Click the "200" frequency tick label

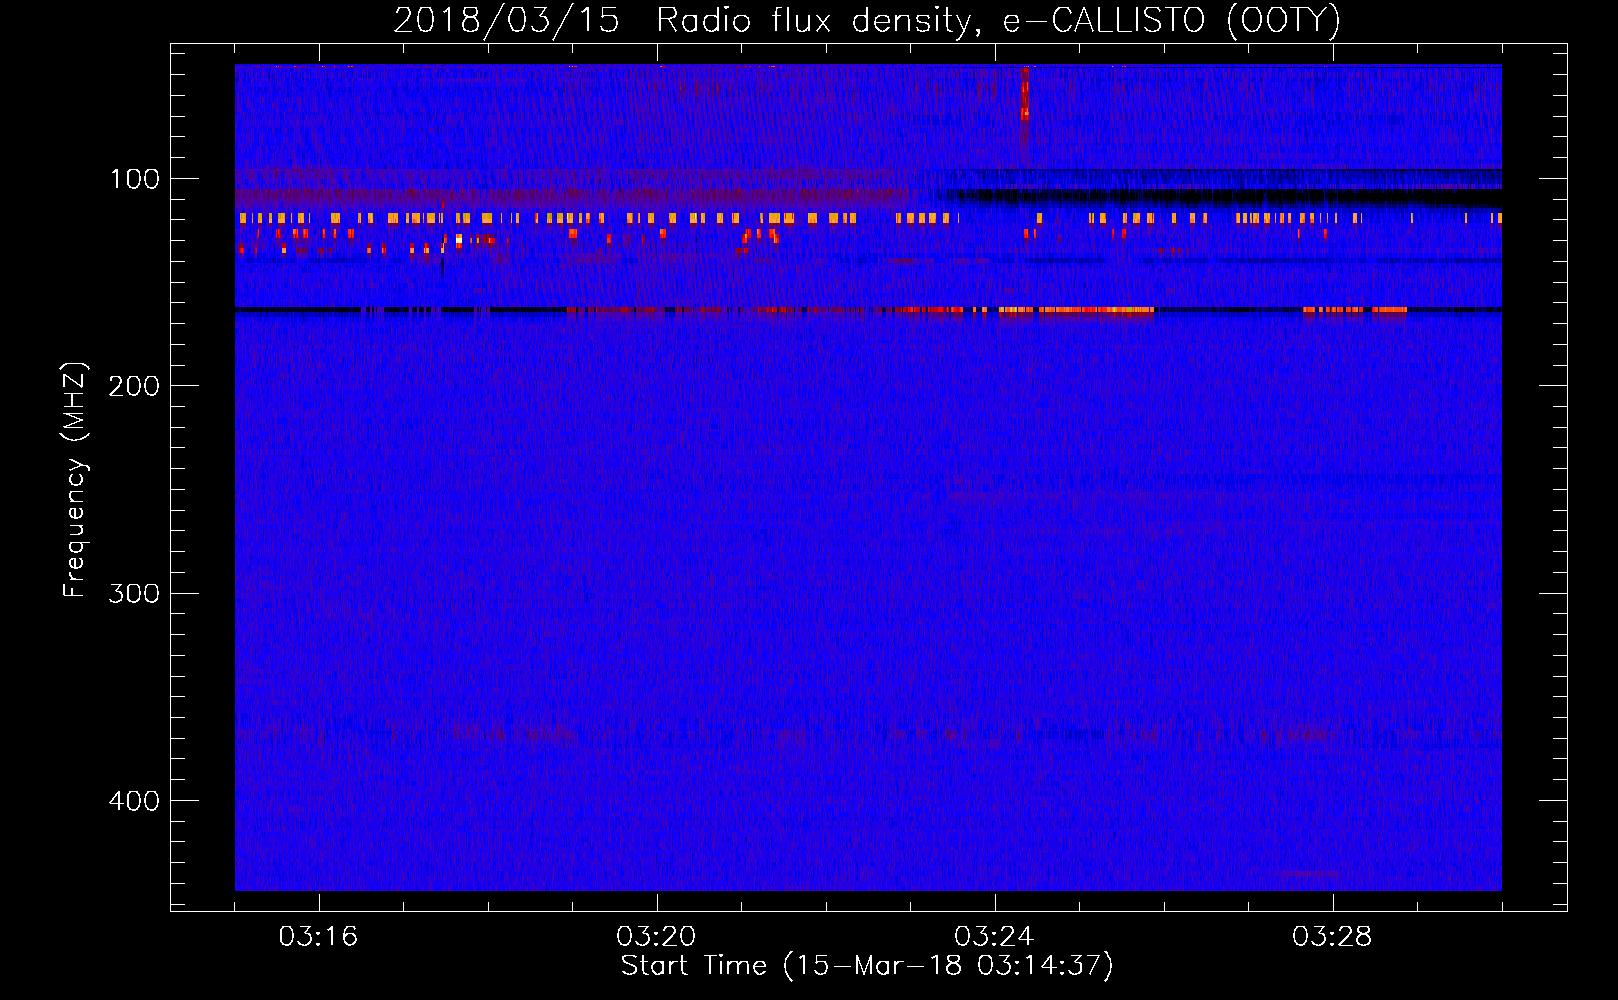click(x=134, y=386)
